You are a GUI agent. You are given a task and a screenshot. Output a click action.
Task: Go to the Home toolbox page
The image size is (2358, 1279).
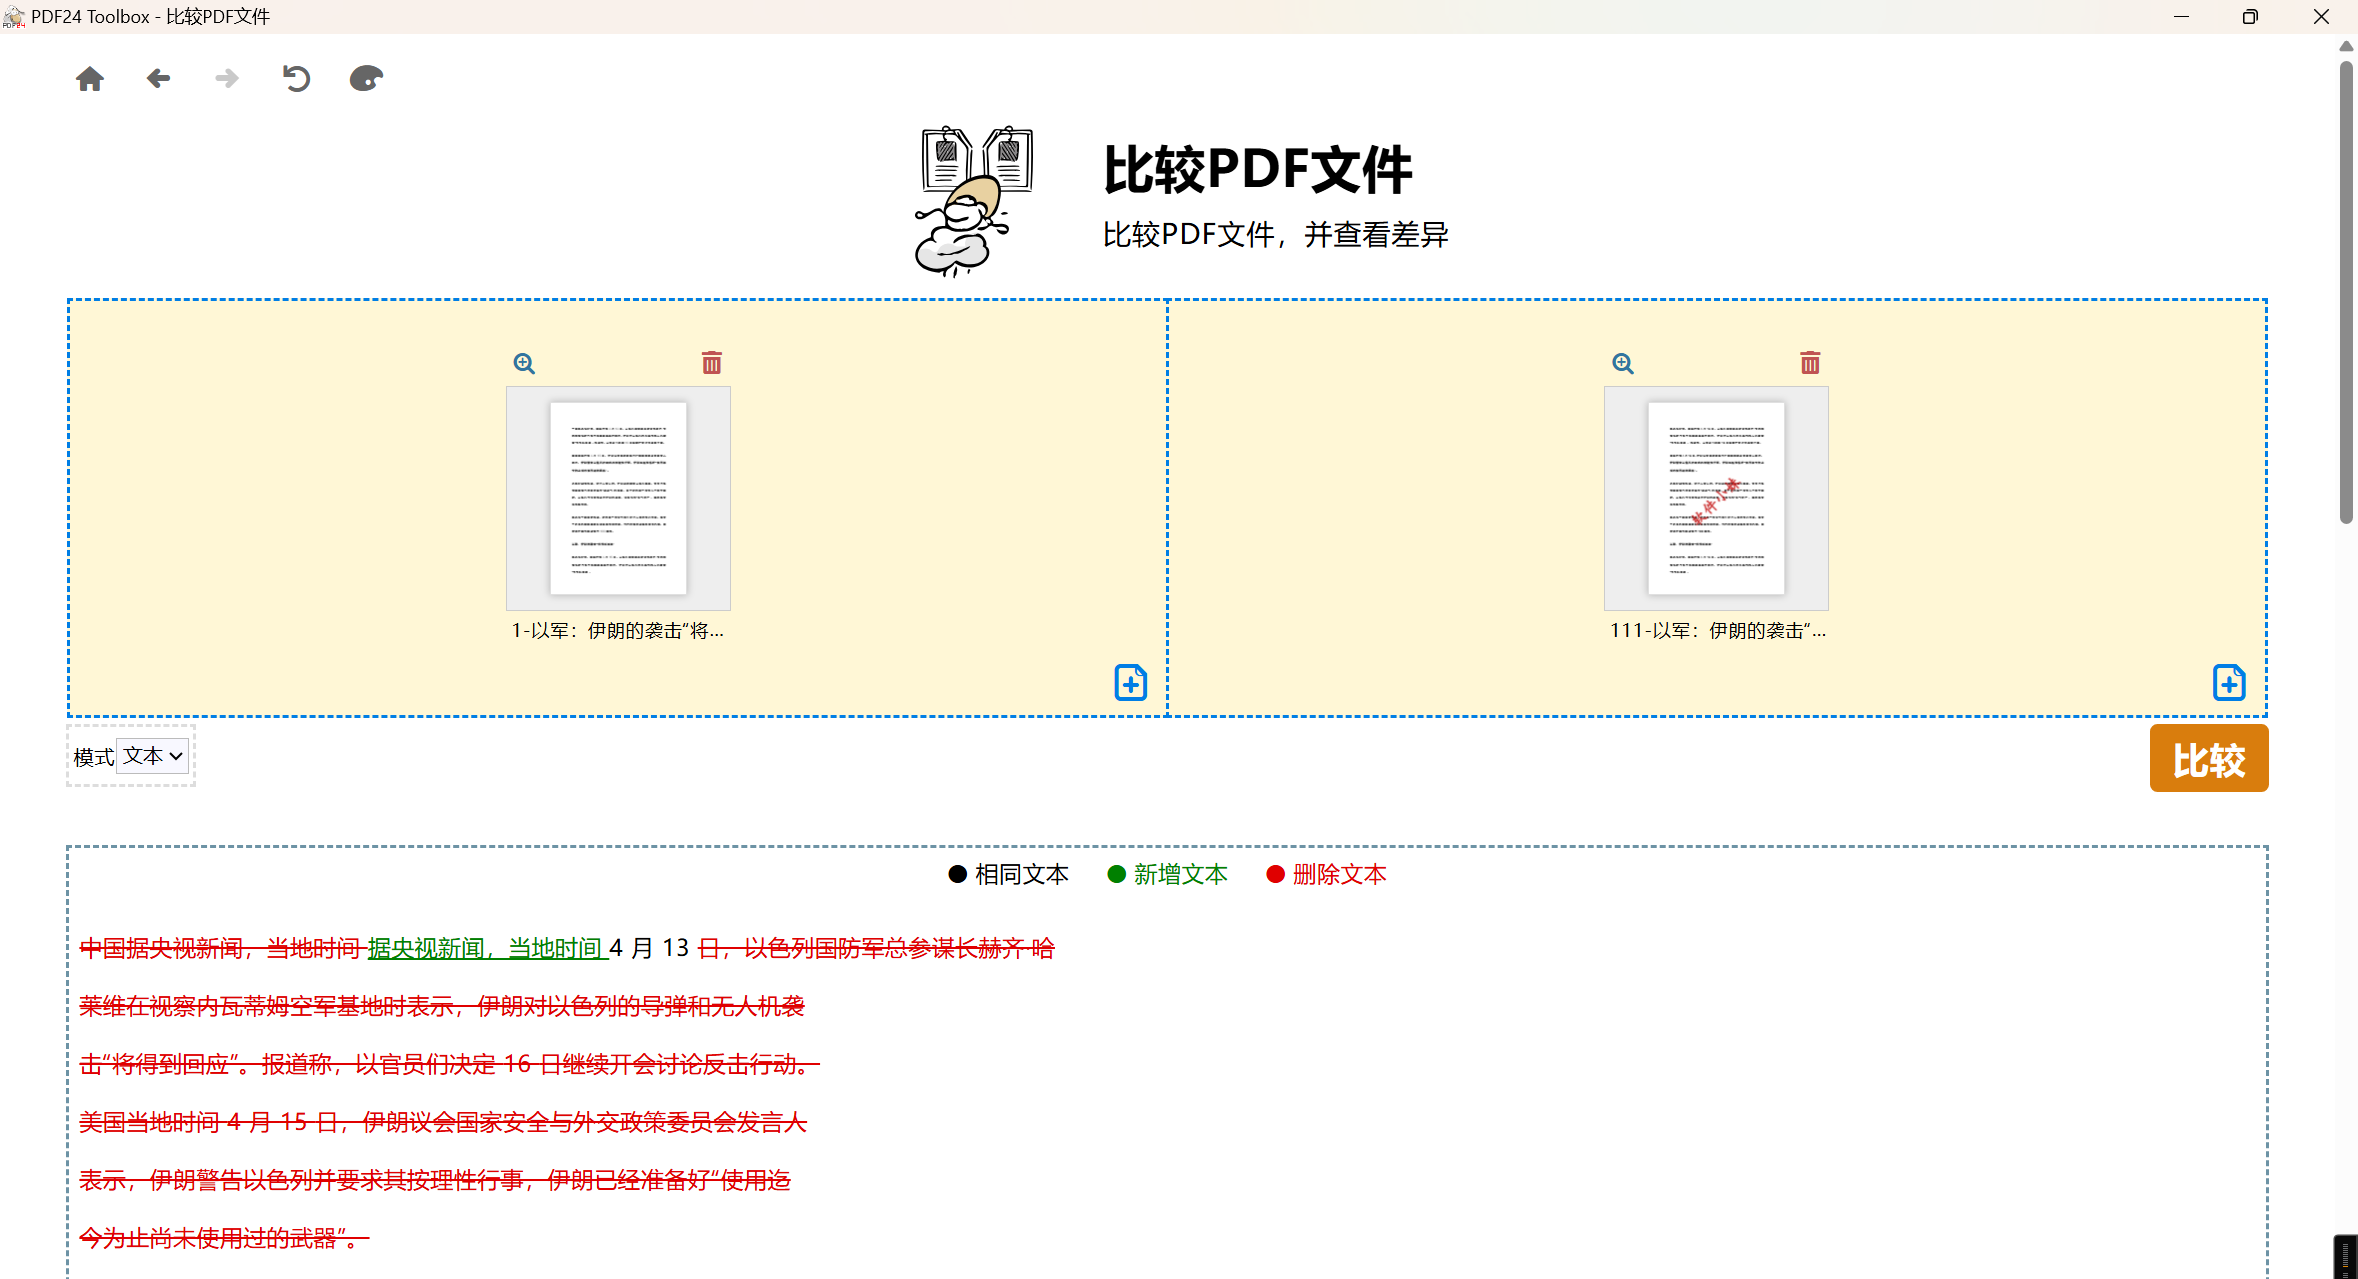(x=90, y=79)
